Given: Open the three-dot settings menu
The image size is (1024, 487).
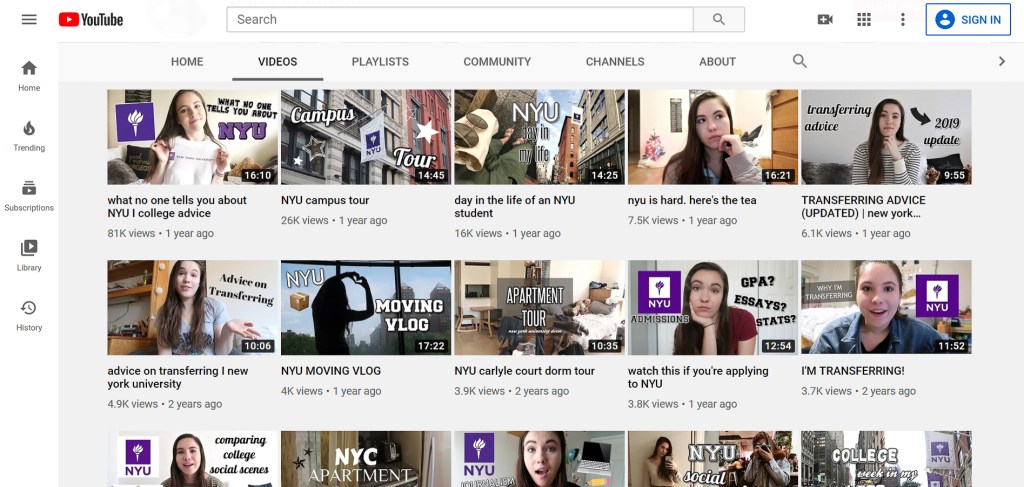Looking at the screenshot, I should (x=903, y=20).
